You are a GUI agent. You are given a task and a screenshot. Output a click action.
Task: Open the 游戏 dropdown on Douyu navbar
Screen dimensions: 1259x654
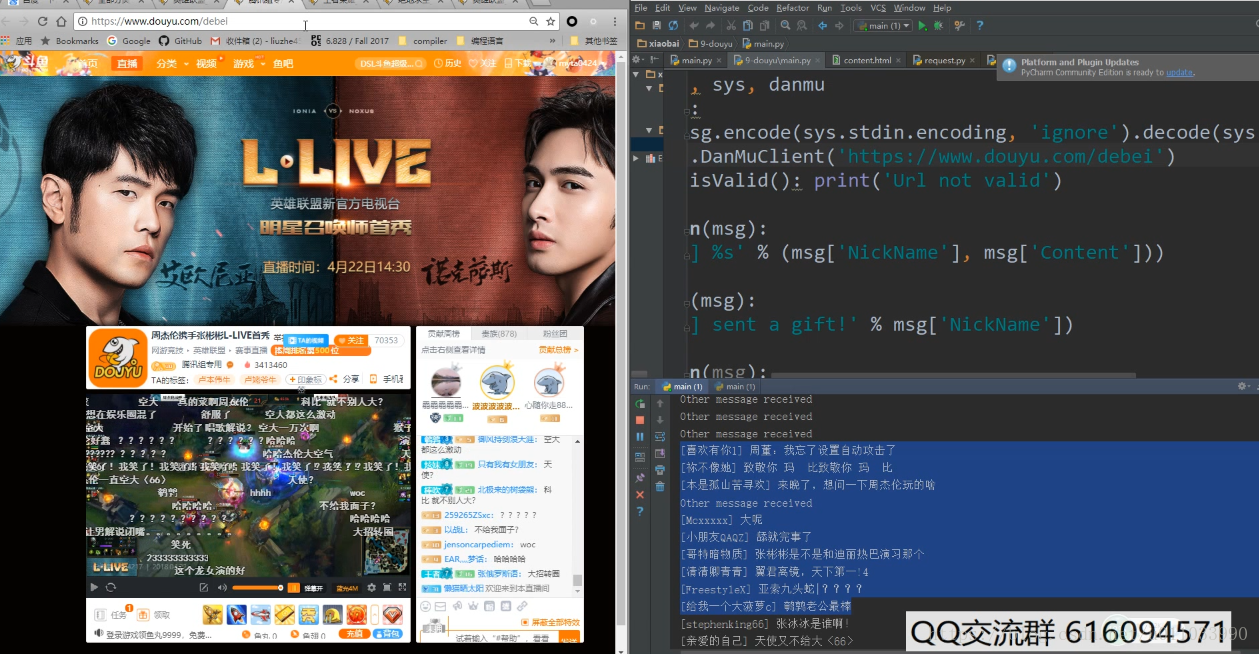tap(247, 63)
